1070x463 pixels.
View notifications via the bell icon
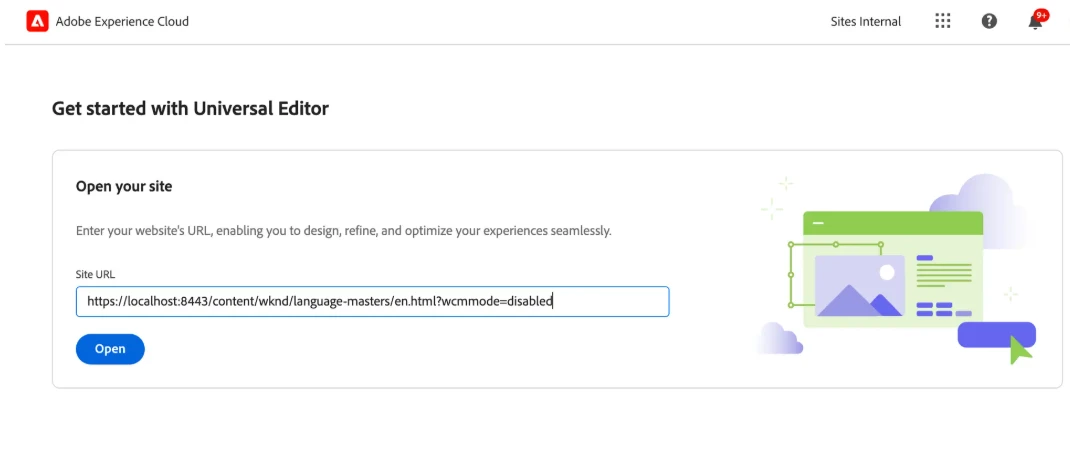pyautogui.click(x=1035, y=23)
